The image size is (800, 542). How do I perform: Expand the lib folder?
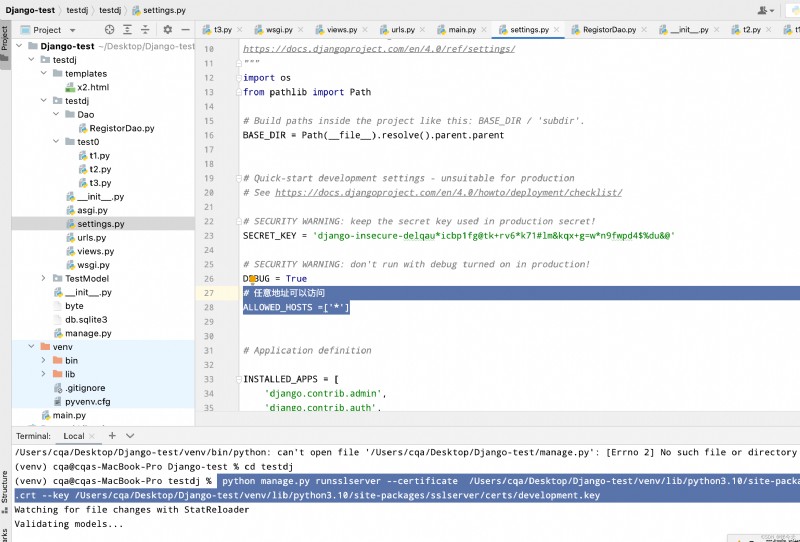point(44,374)
